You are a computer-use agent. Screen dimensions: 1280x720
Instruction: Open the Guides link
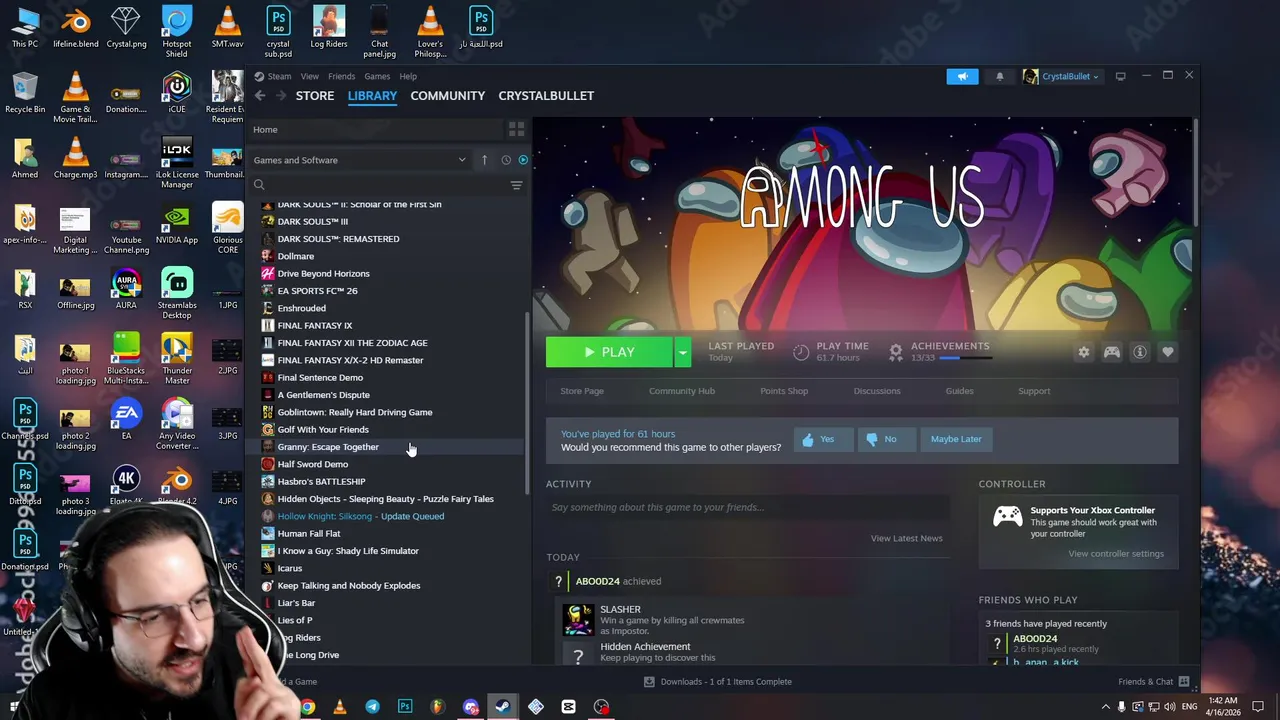959,391
